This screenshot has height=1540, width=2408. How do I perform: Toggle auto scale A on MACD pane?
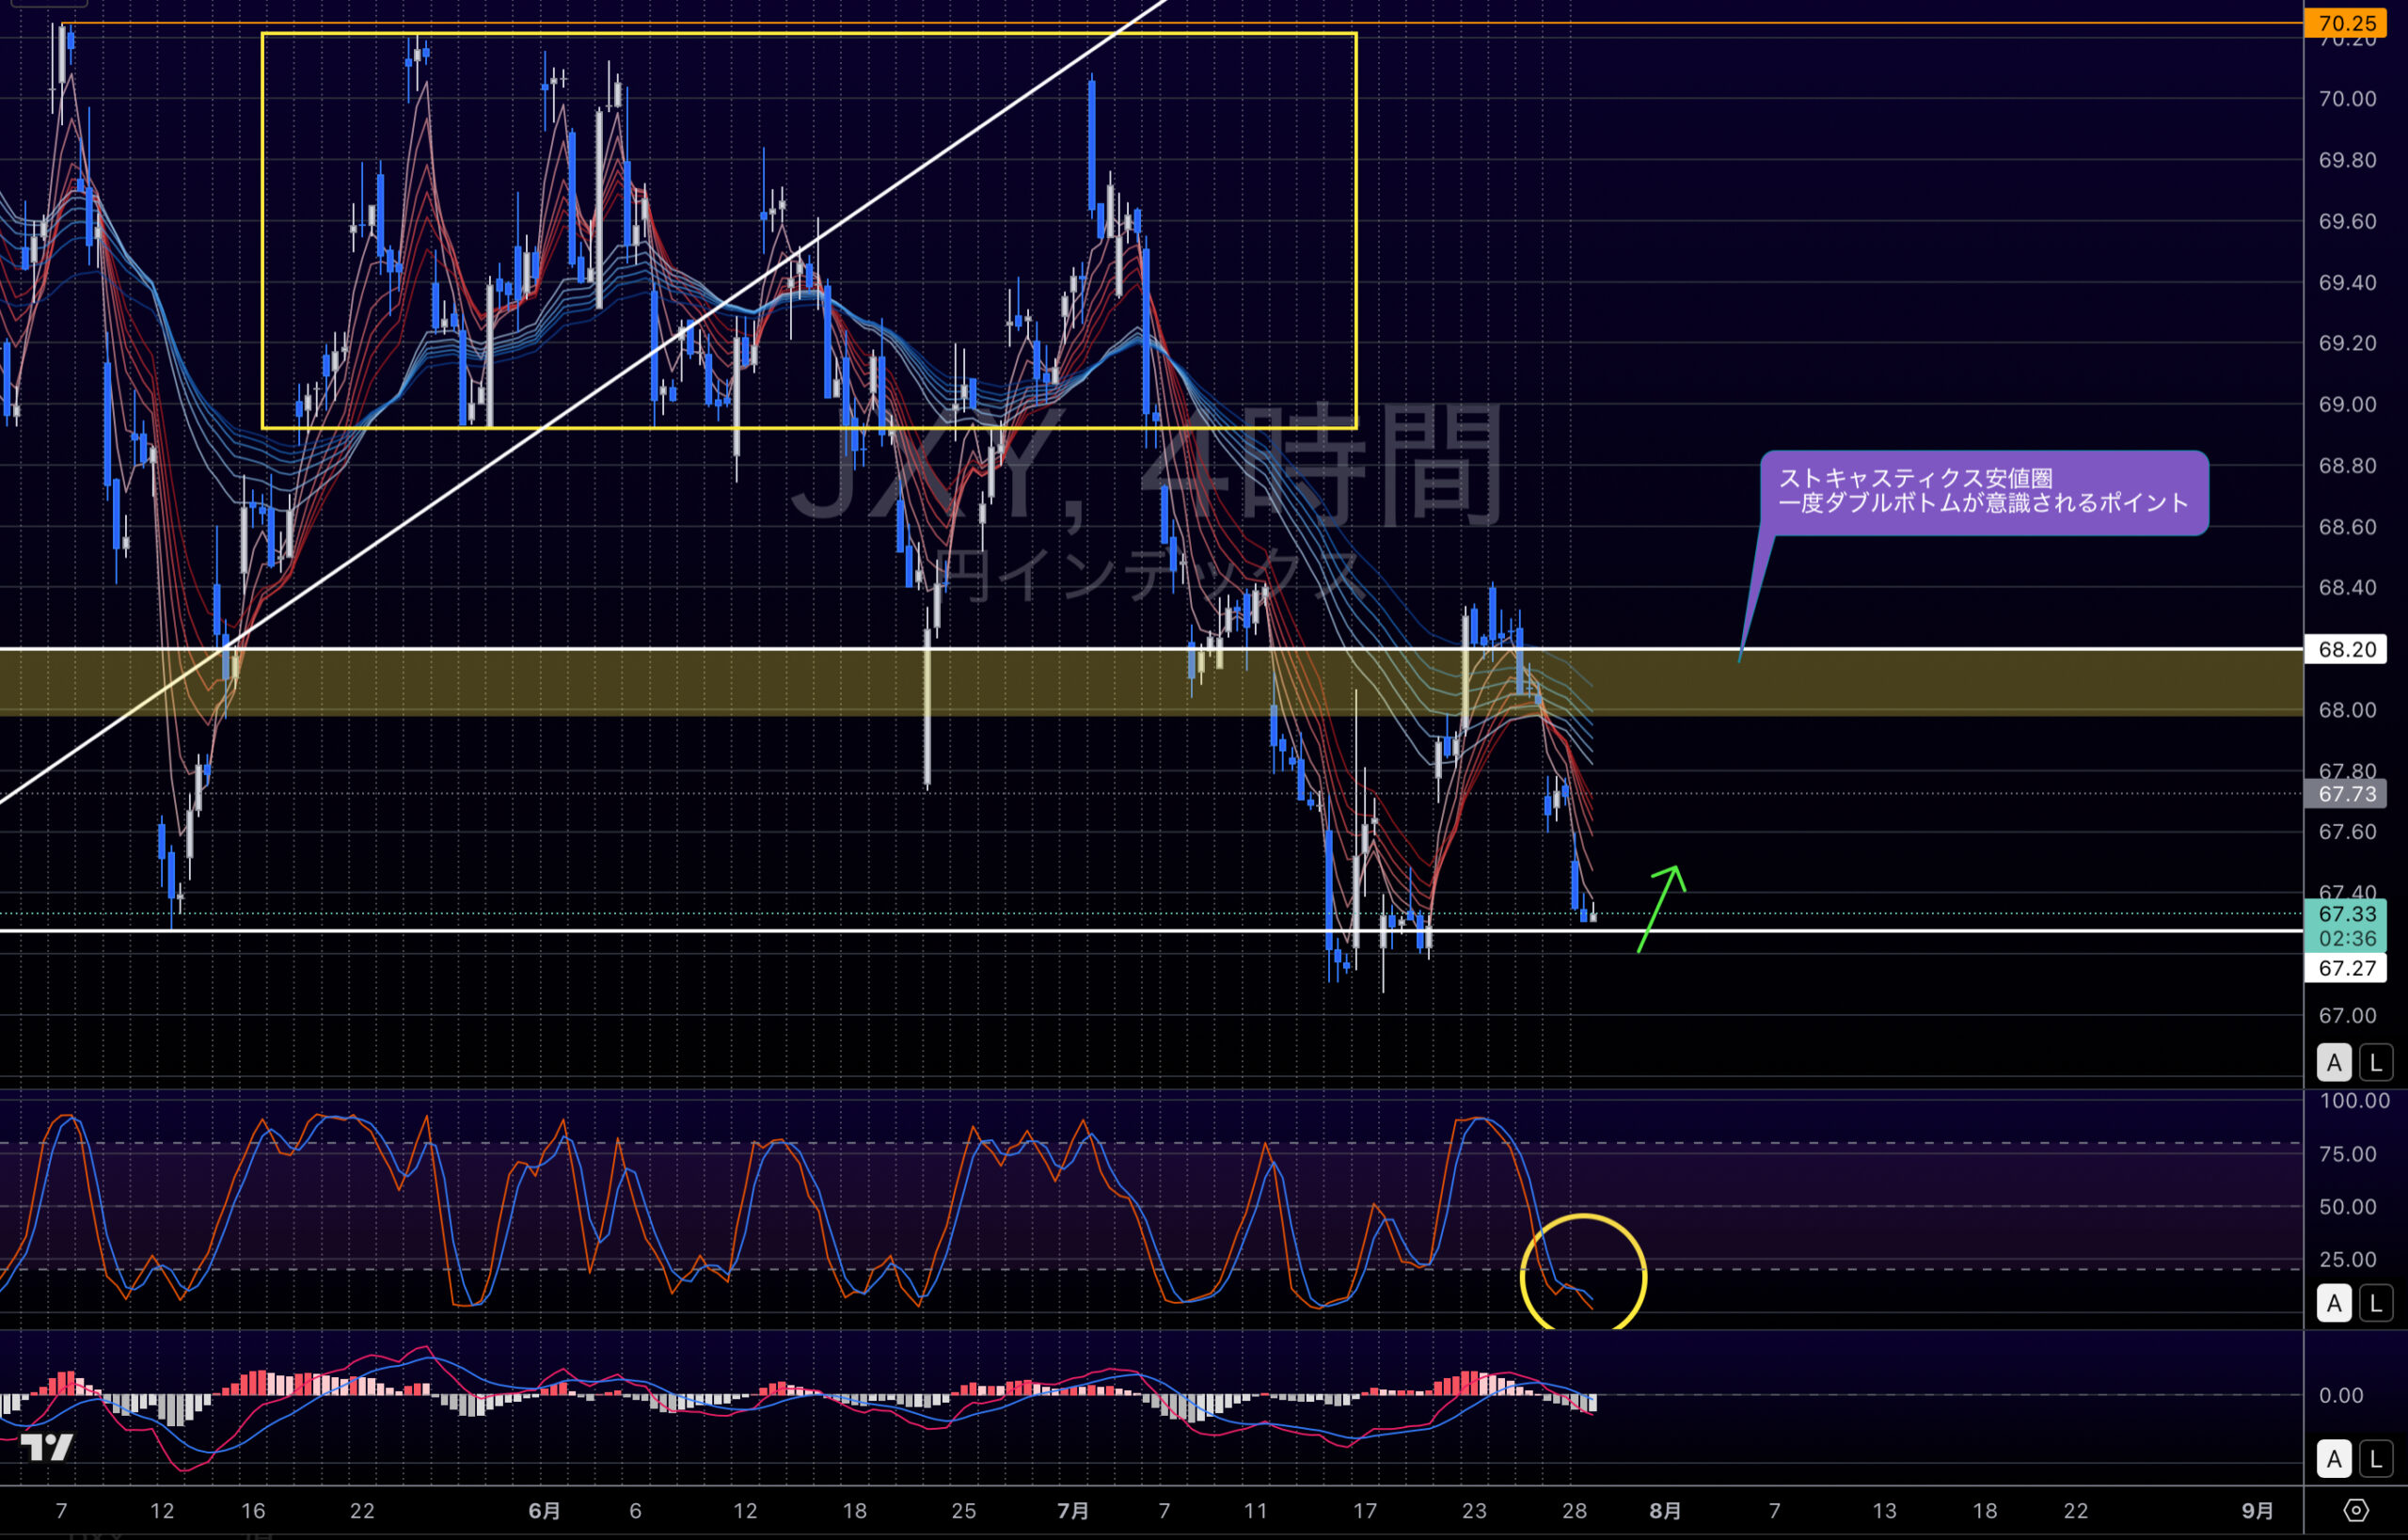[x=2334, y=1460]
